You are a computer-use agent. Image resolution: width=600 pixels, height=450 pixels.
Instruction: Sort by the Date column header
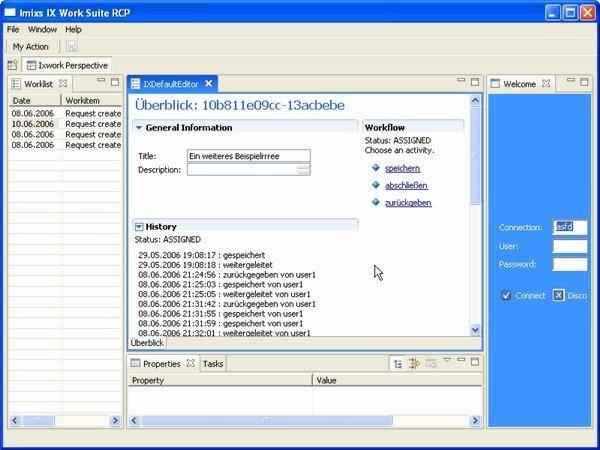click(35, 101)
